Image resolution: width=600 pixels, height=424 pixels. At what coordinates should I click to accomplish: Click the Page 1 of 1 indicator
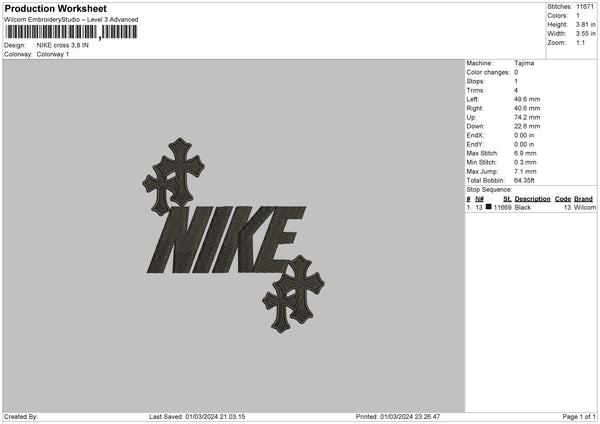pos(579,417)
